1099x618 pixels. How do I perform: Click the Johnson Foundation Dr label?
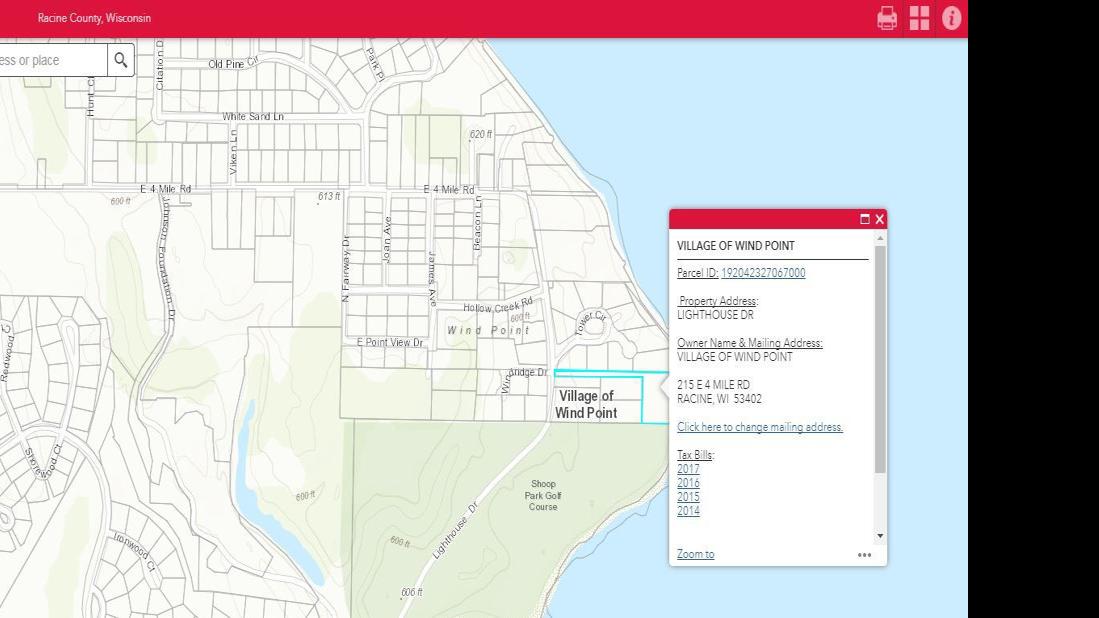168,258
